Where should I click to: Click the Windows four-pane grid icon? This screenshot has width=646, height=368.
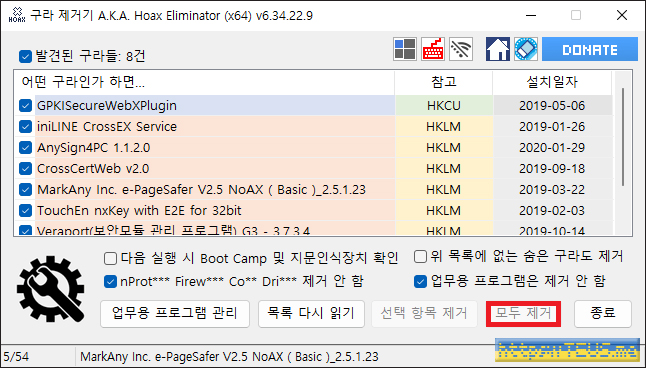pos(405,49)
